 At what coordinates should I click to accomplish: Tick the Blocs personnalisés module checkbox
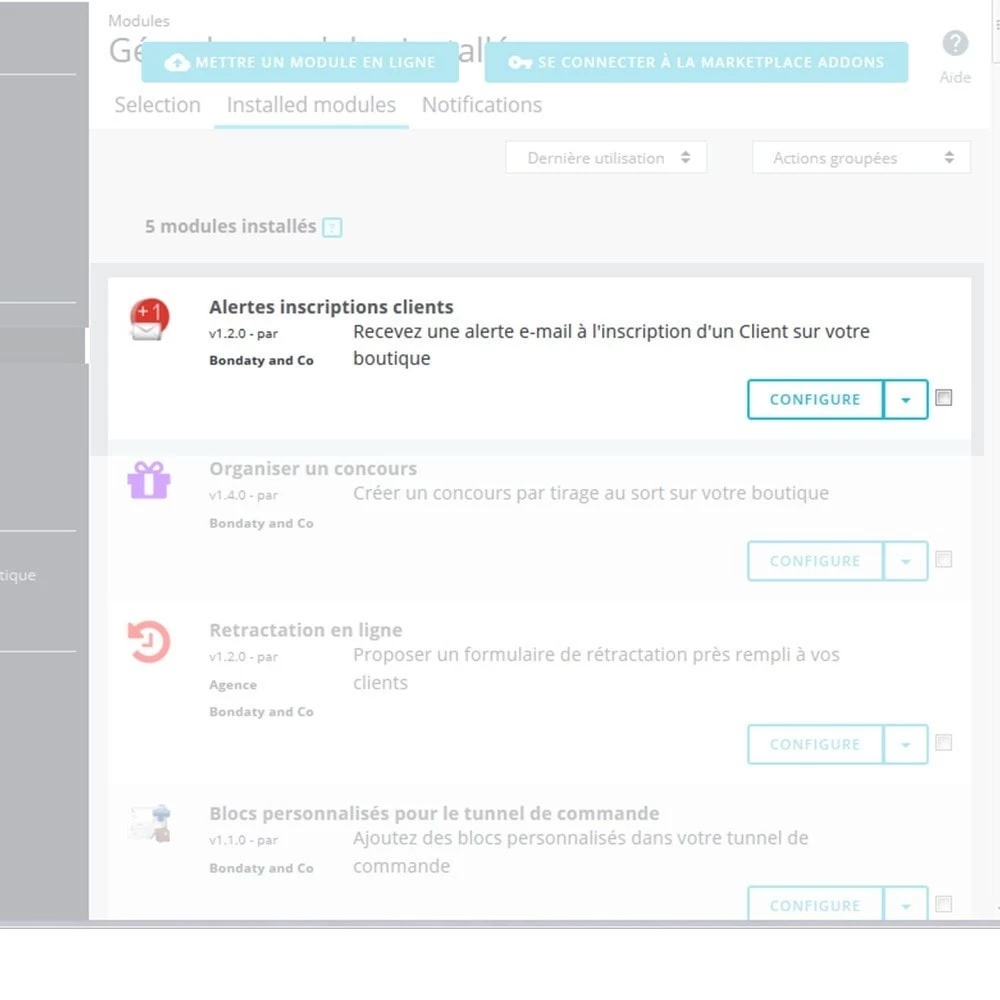pos(943,904)
